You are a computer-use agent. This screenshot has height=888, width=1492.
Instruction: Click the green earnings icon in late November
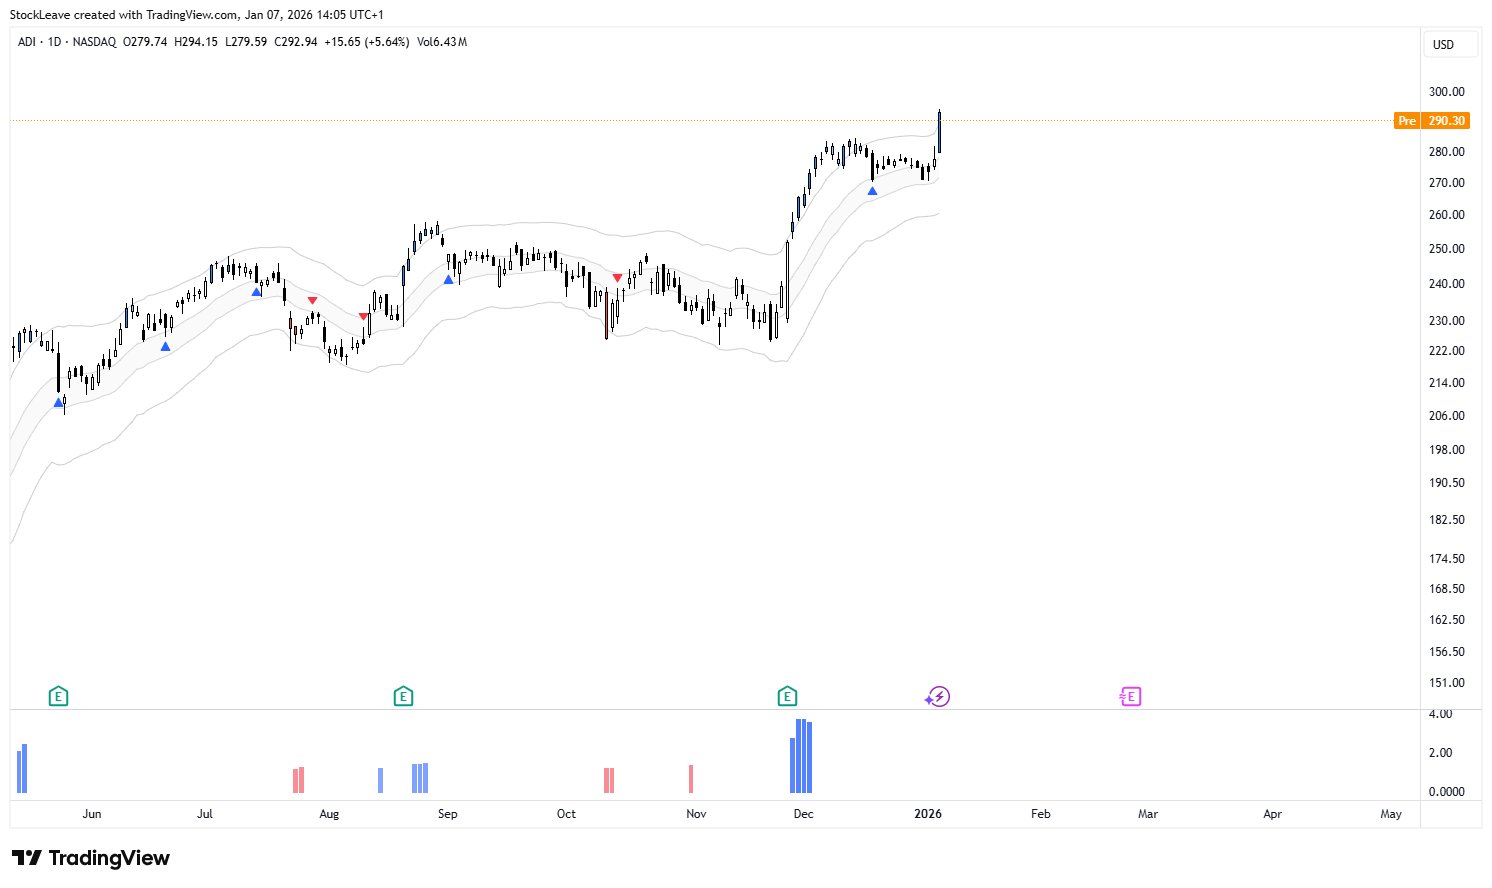787,696
